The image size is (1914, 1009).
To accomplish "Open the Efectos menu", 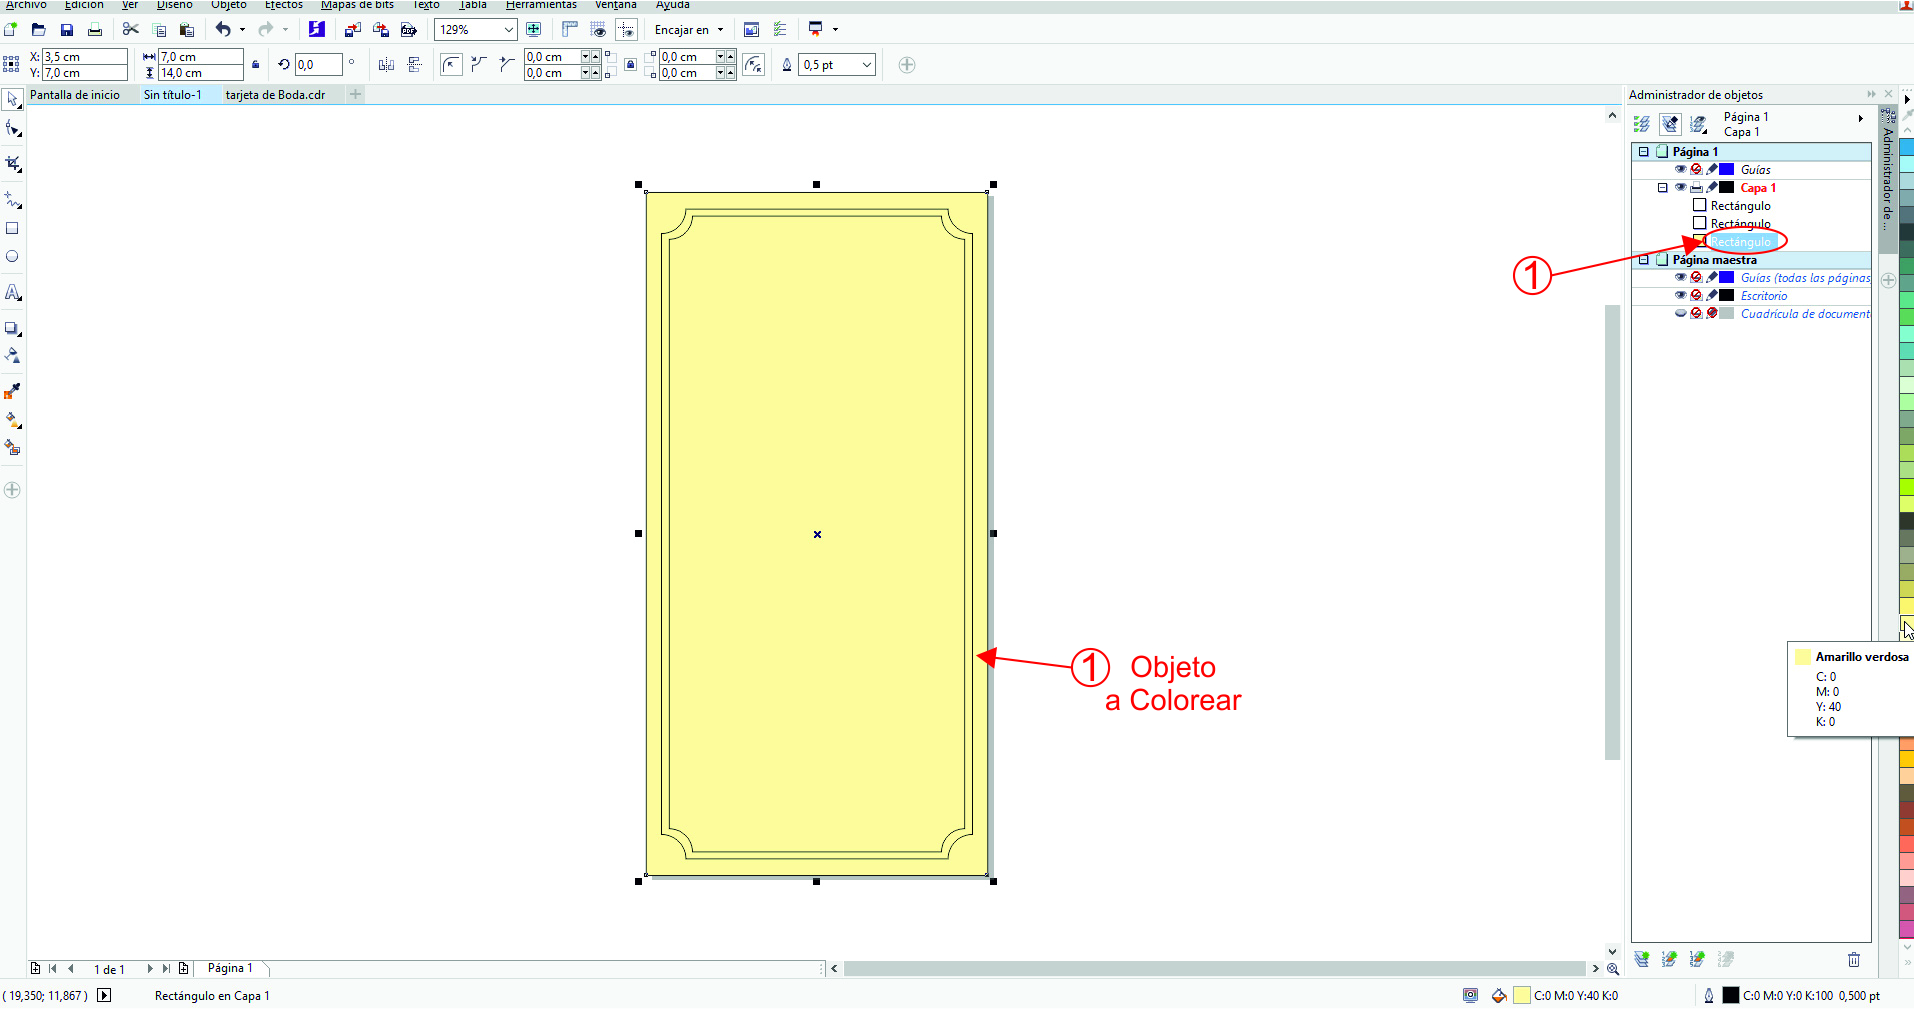I will [284, 5].
